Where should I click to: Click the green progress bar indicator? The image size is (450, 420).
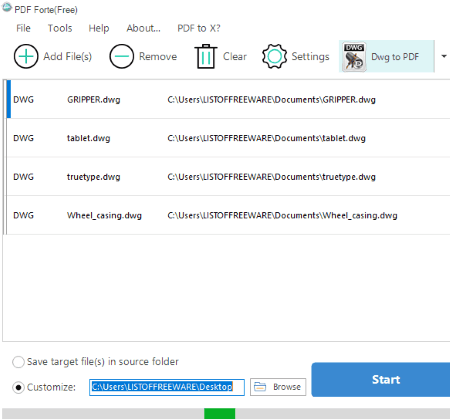click(220, 413)
